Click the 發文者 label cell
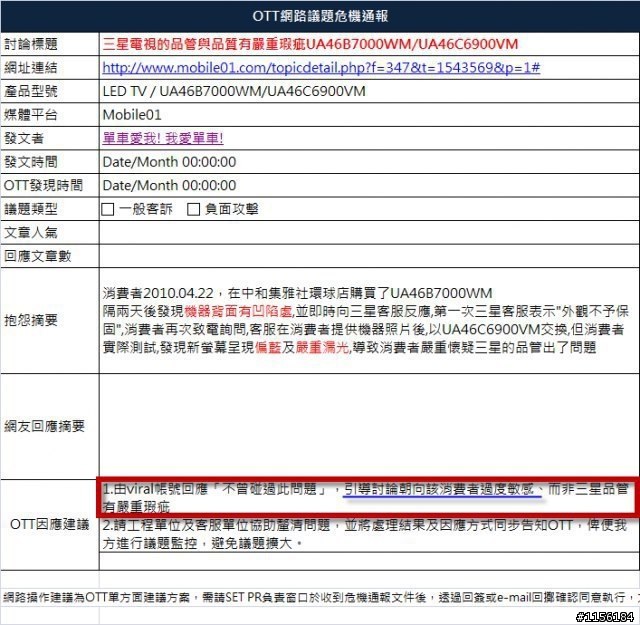Viewport: 640px width, 625px height. tap(50, 138)
